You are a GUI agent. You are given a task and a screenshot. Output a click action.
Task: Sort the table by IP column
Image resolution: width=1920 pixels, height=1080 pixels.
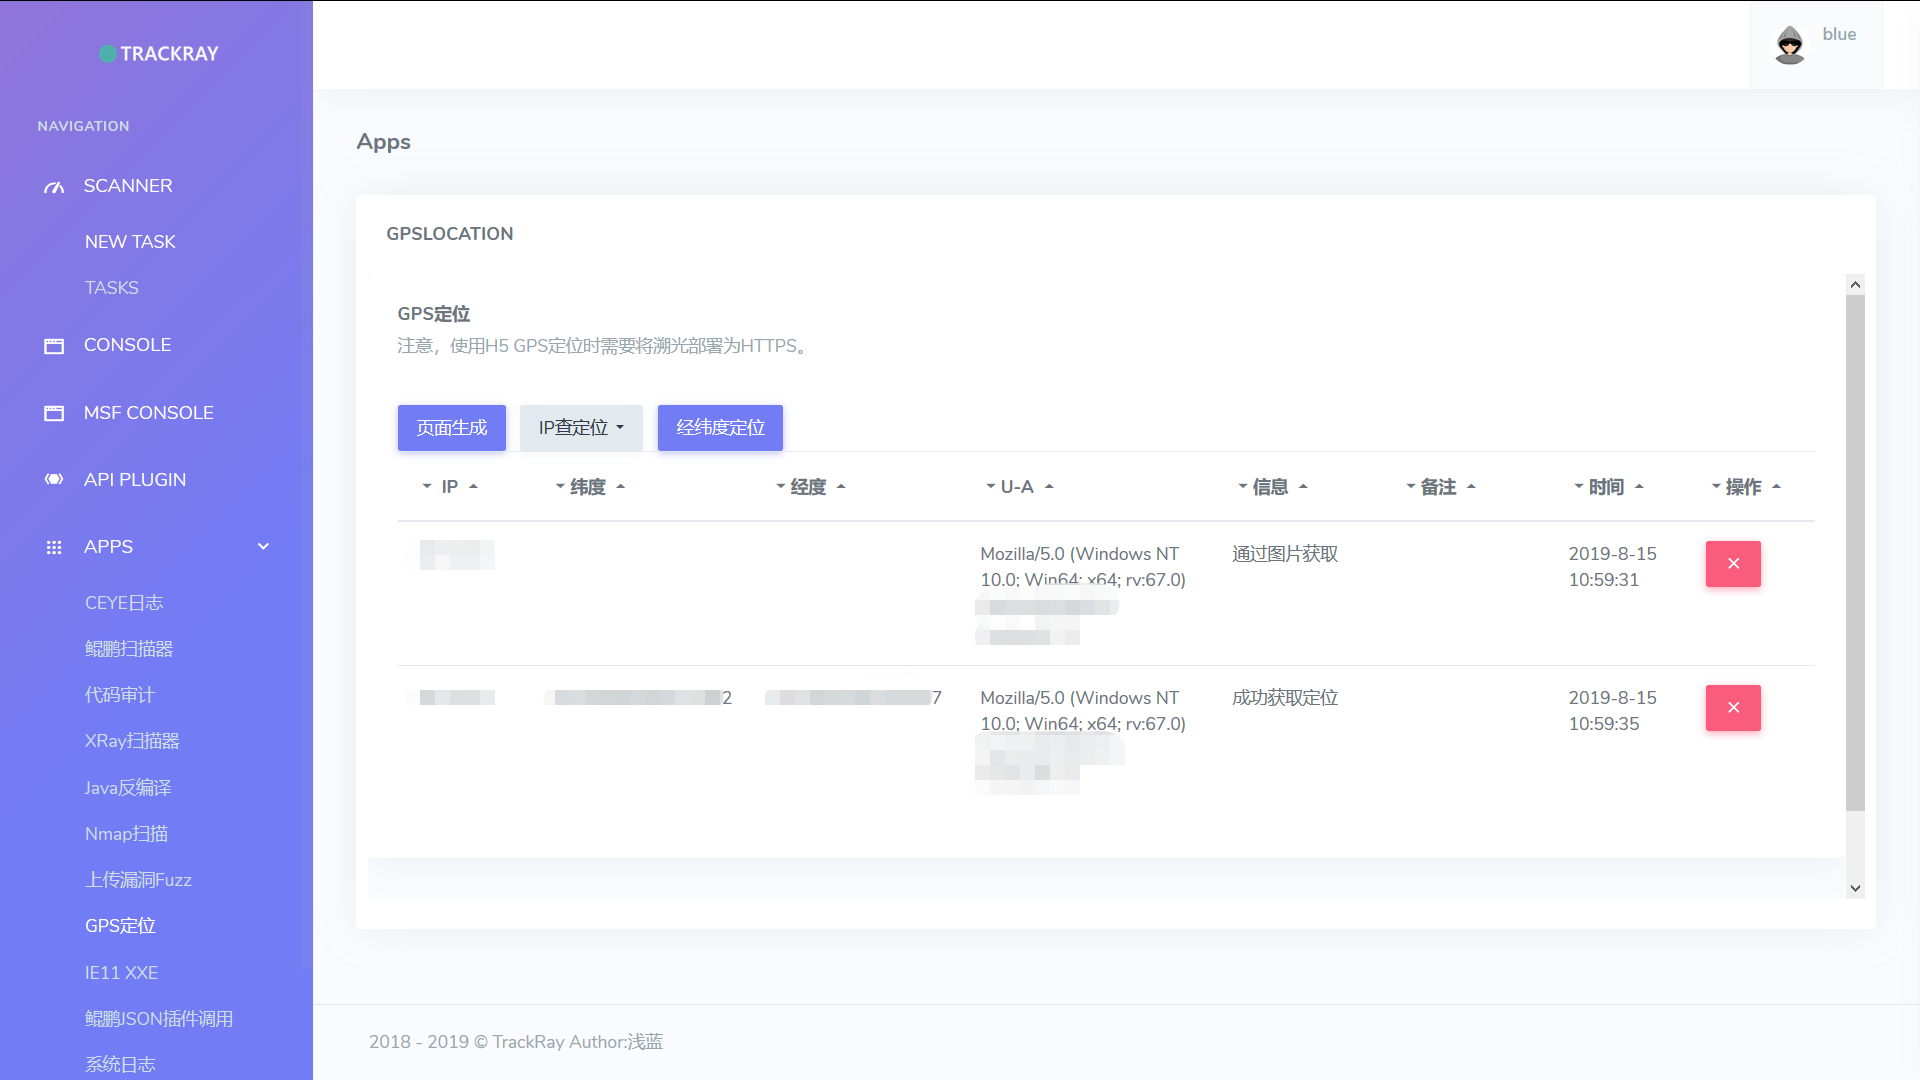[450, 487]
